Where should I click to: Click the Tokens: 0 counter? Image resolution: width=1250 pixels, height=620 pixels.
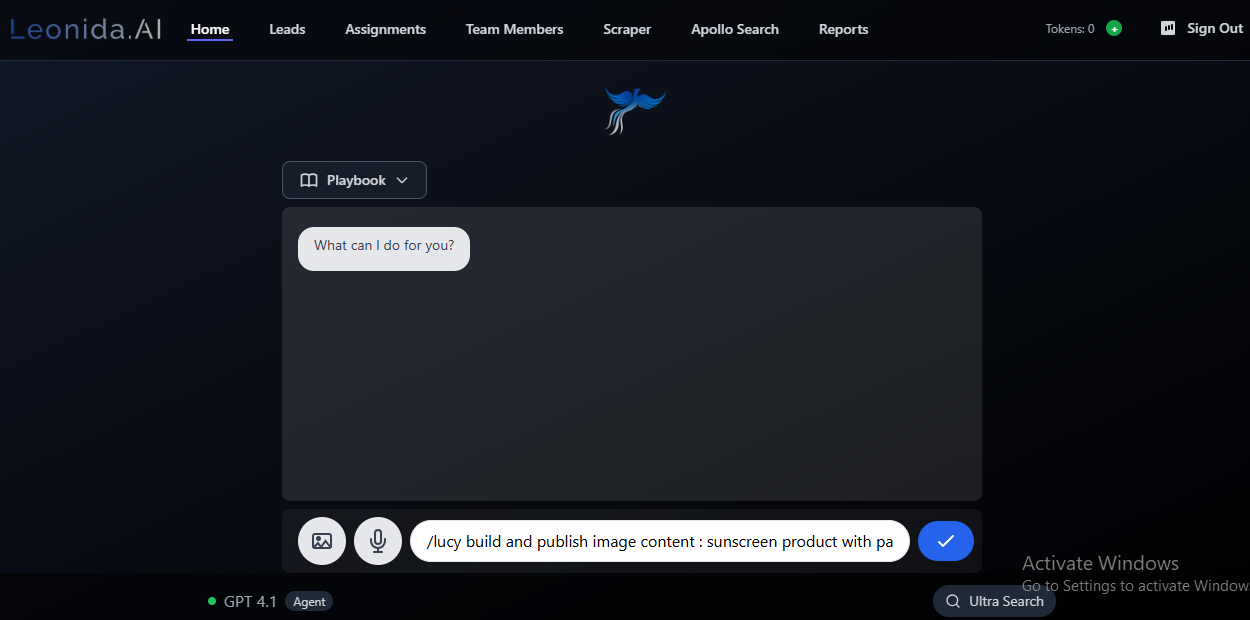tap(1070, 29)
